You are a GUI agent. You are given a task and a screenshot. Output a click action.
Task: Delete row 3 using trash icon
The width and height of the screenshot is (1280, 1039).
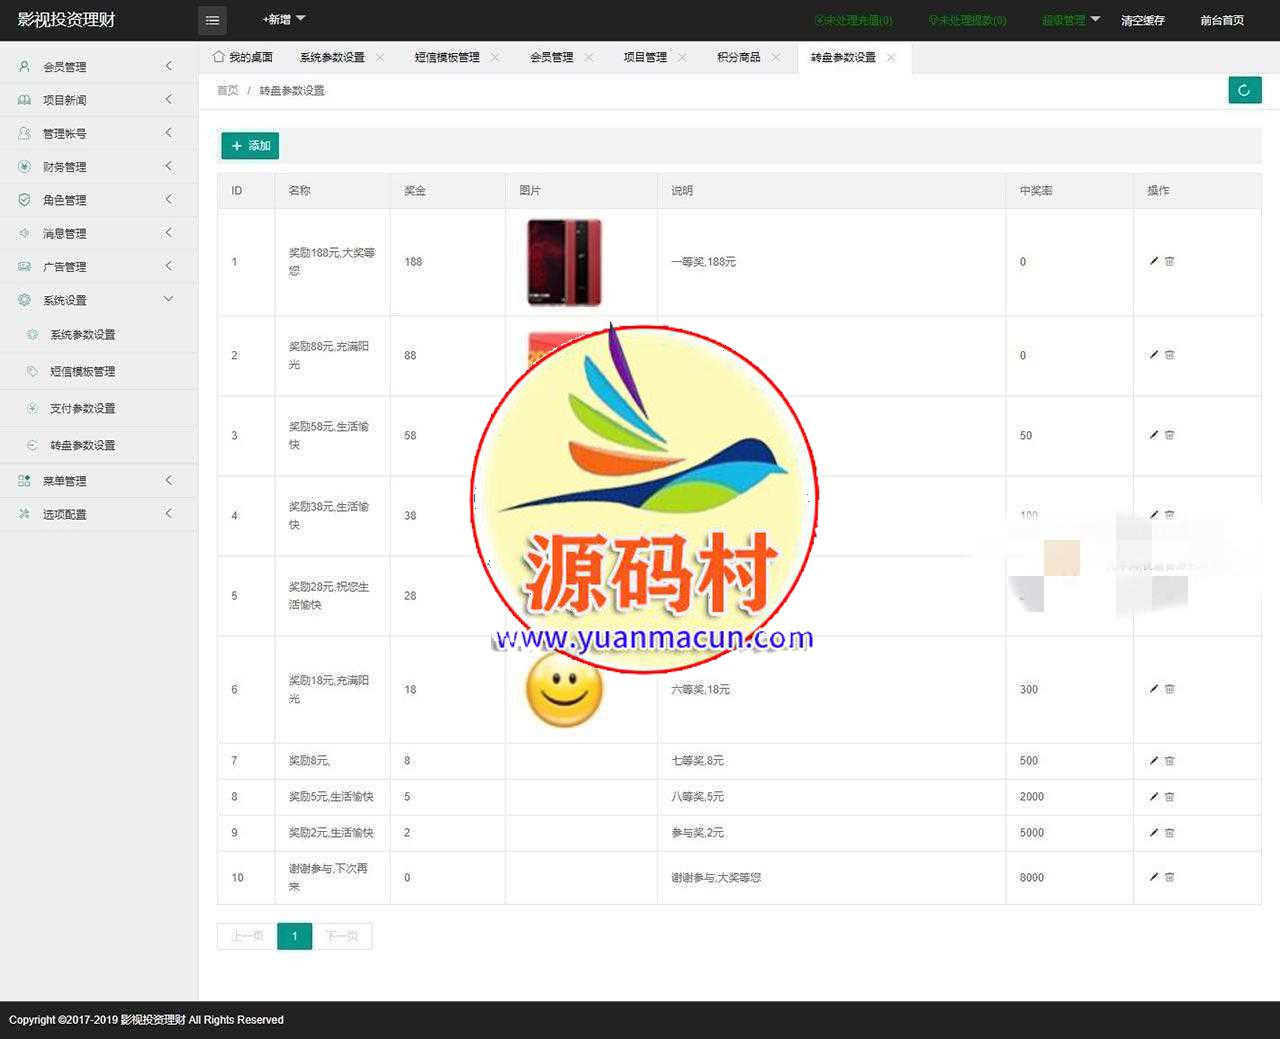click(1169, 435)
